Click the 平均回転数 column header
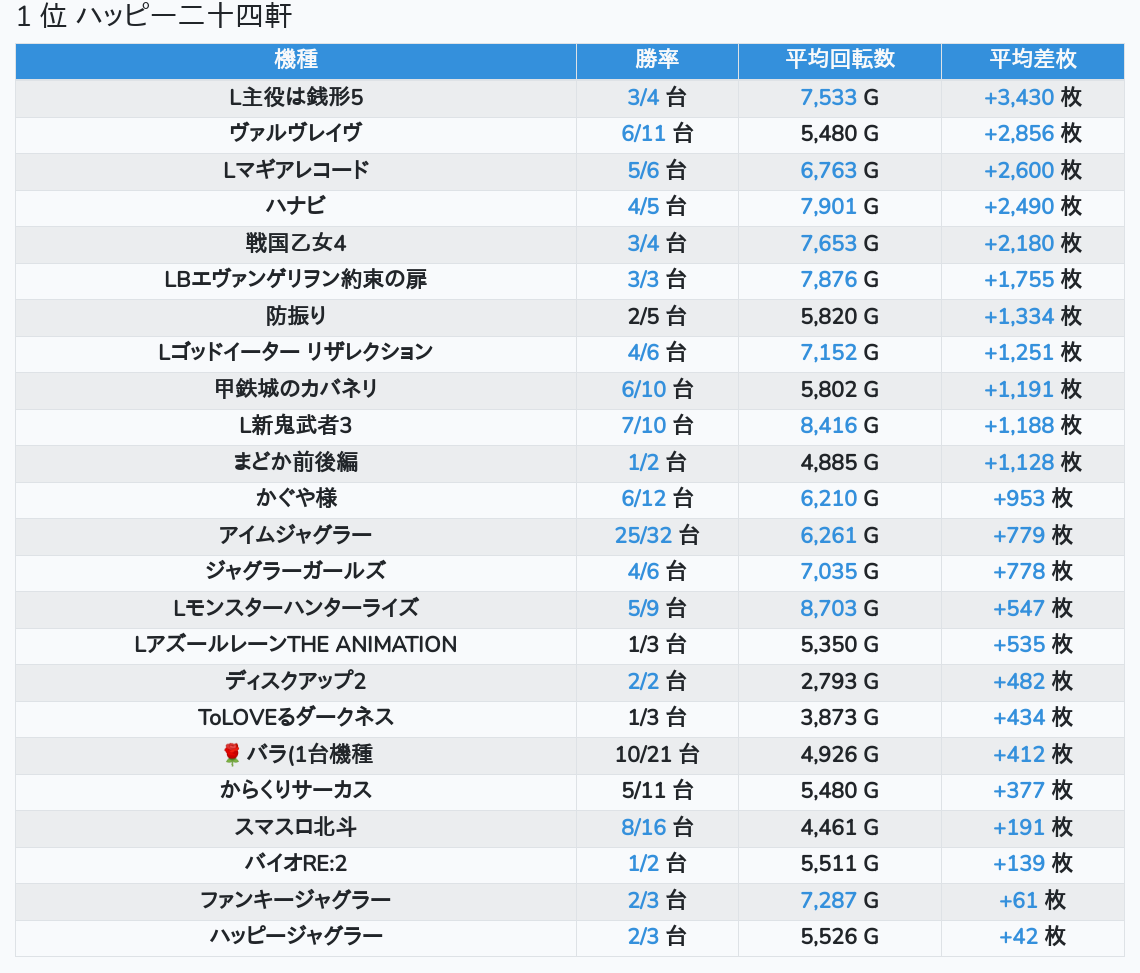Viewport: 1140px width, 973px height. tap(839, 59)
